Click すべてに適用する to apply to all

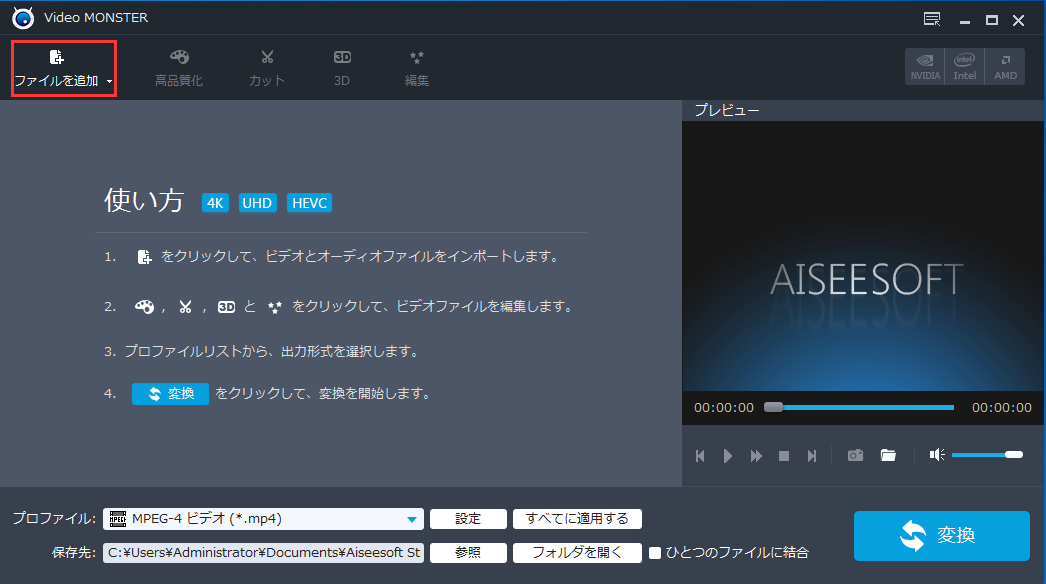coord(577,519)
